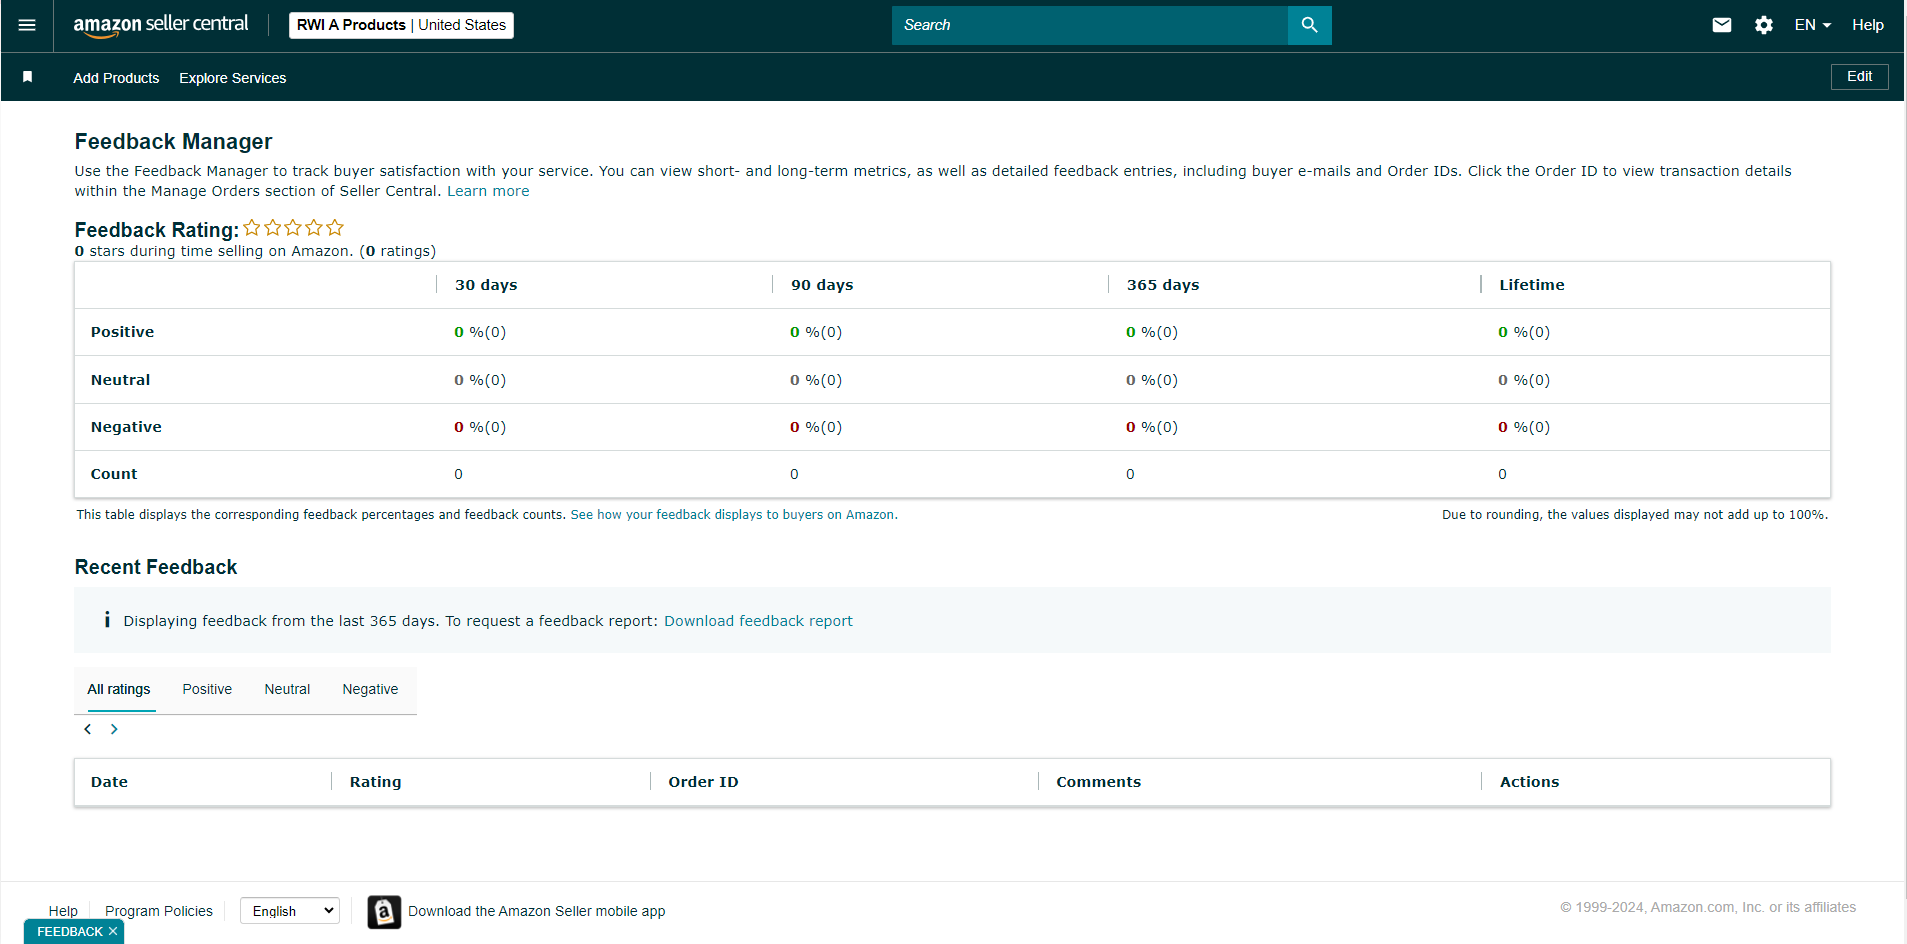Click the Actions column header
The width and height of the screenshot is (1907, 944).
(1529, 782)
